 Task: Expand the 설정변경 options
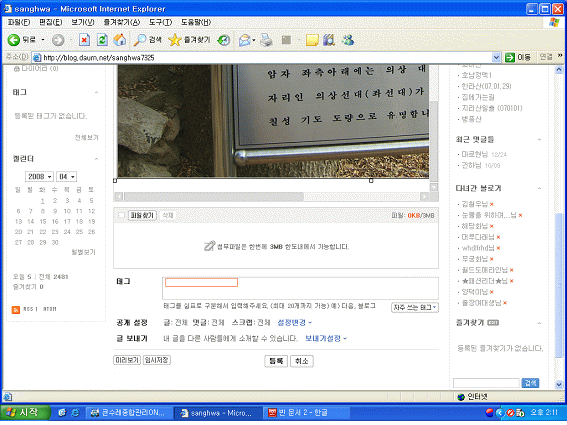tap(294, 323)
